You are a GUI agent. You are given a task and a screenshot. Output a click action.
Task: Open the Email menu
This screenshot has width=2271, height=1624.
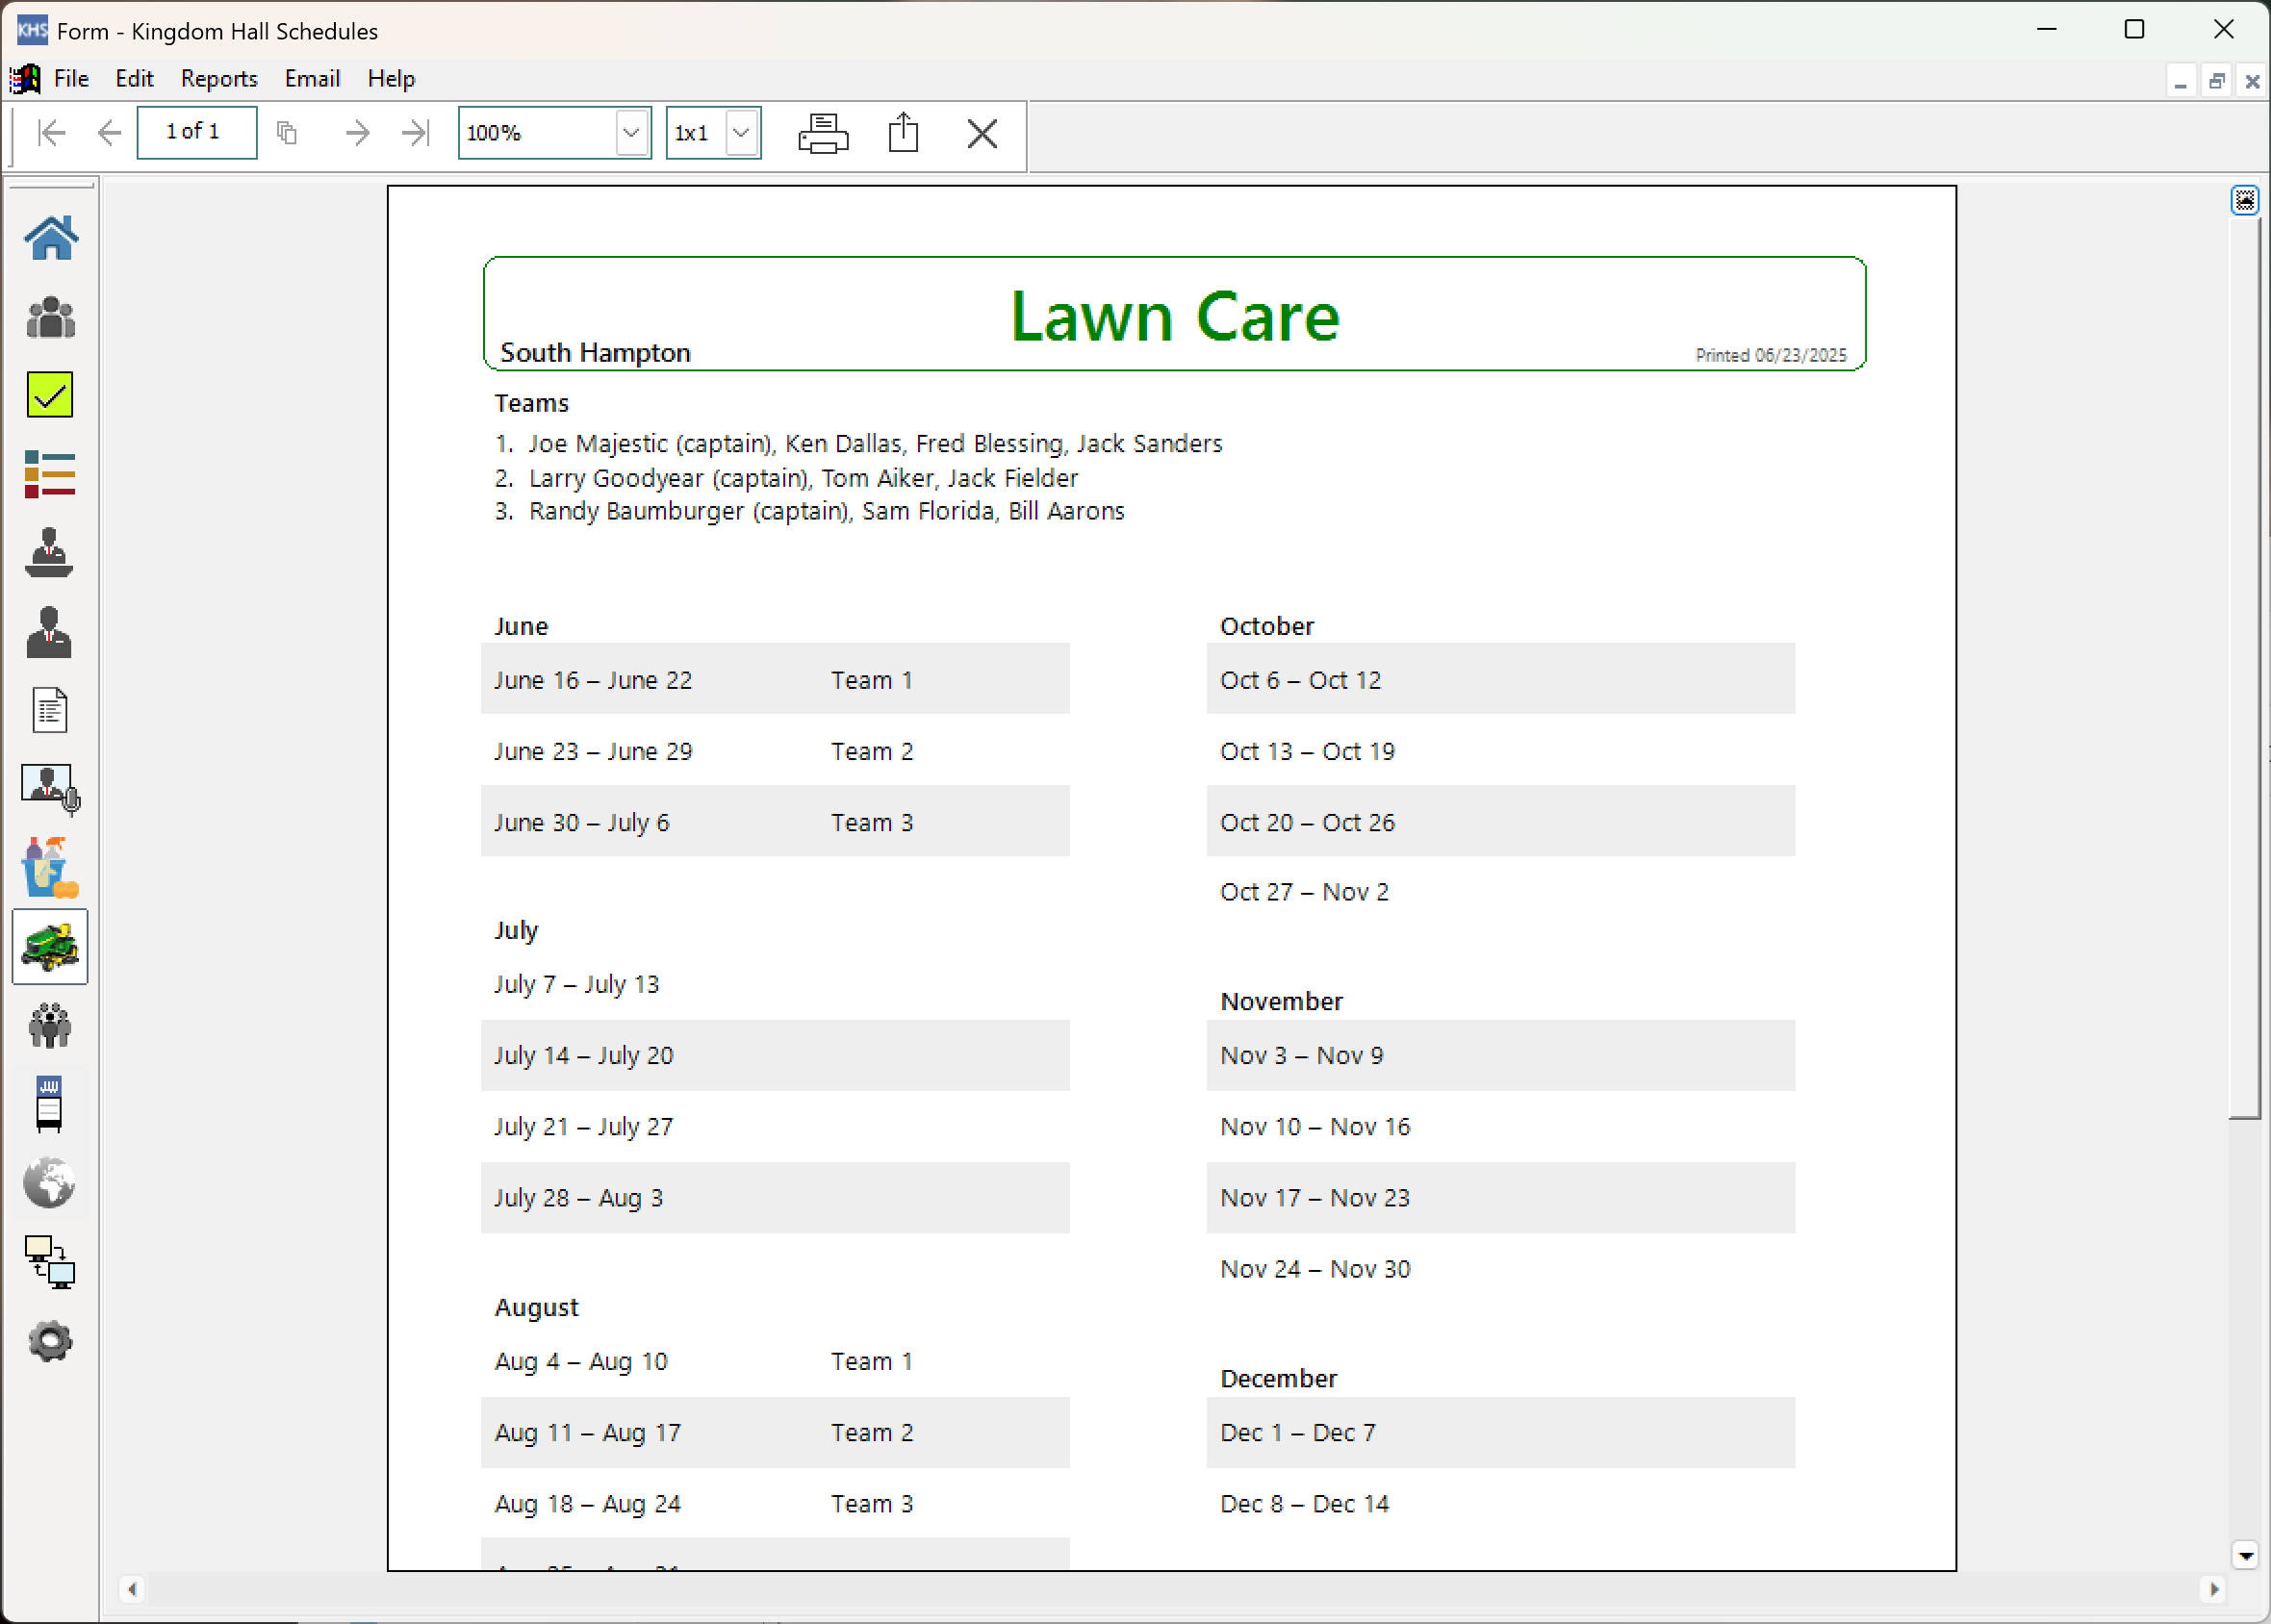click(312, 79)
